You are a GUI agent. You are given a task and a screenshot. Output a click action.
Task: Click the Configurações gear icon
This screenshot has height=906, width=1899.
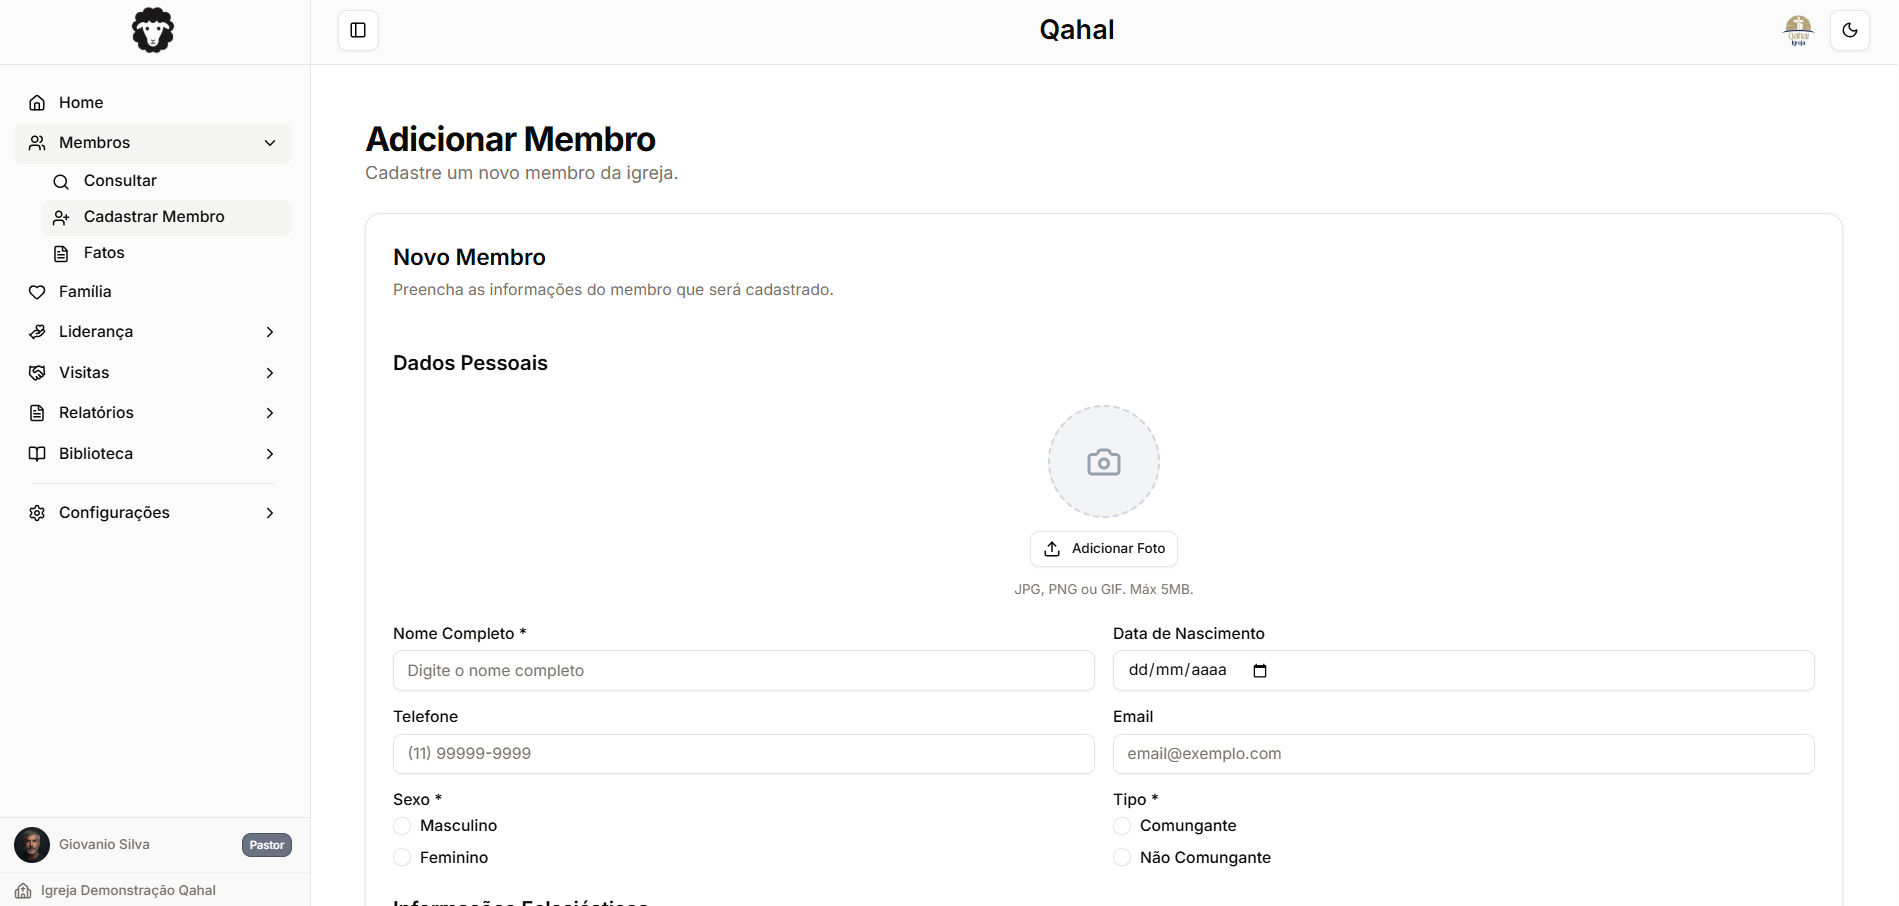pos(37,513)
